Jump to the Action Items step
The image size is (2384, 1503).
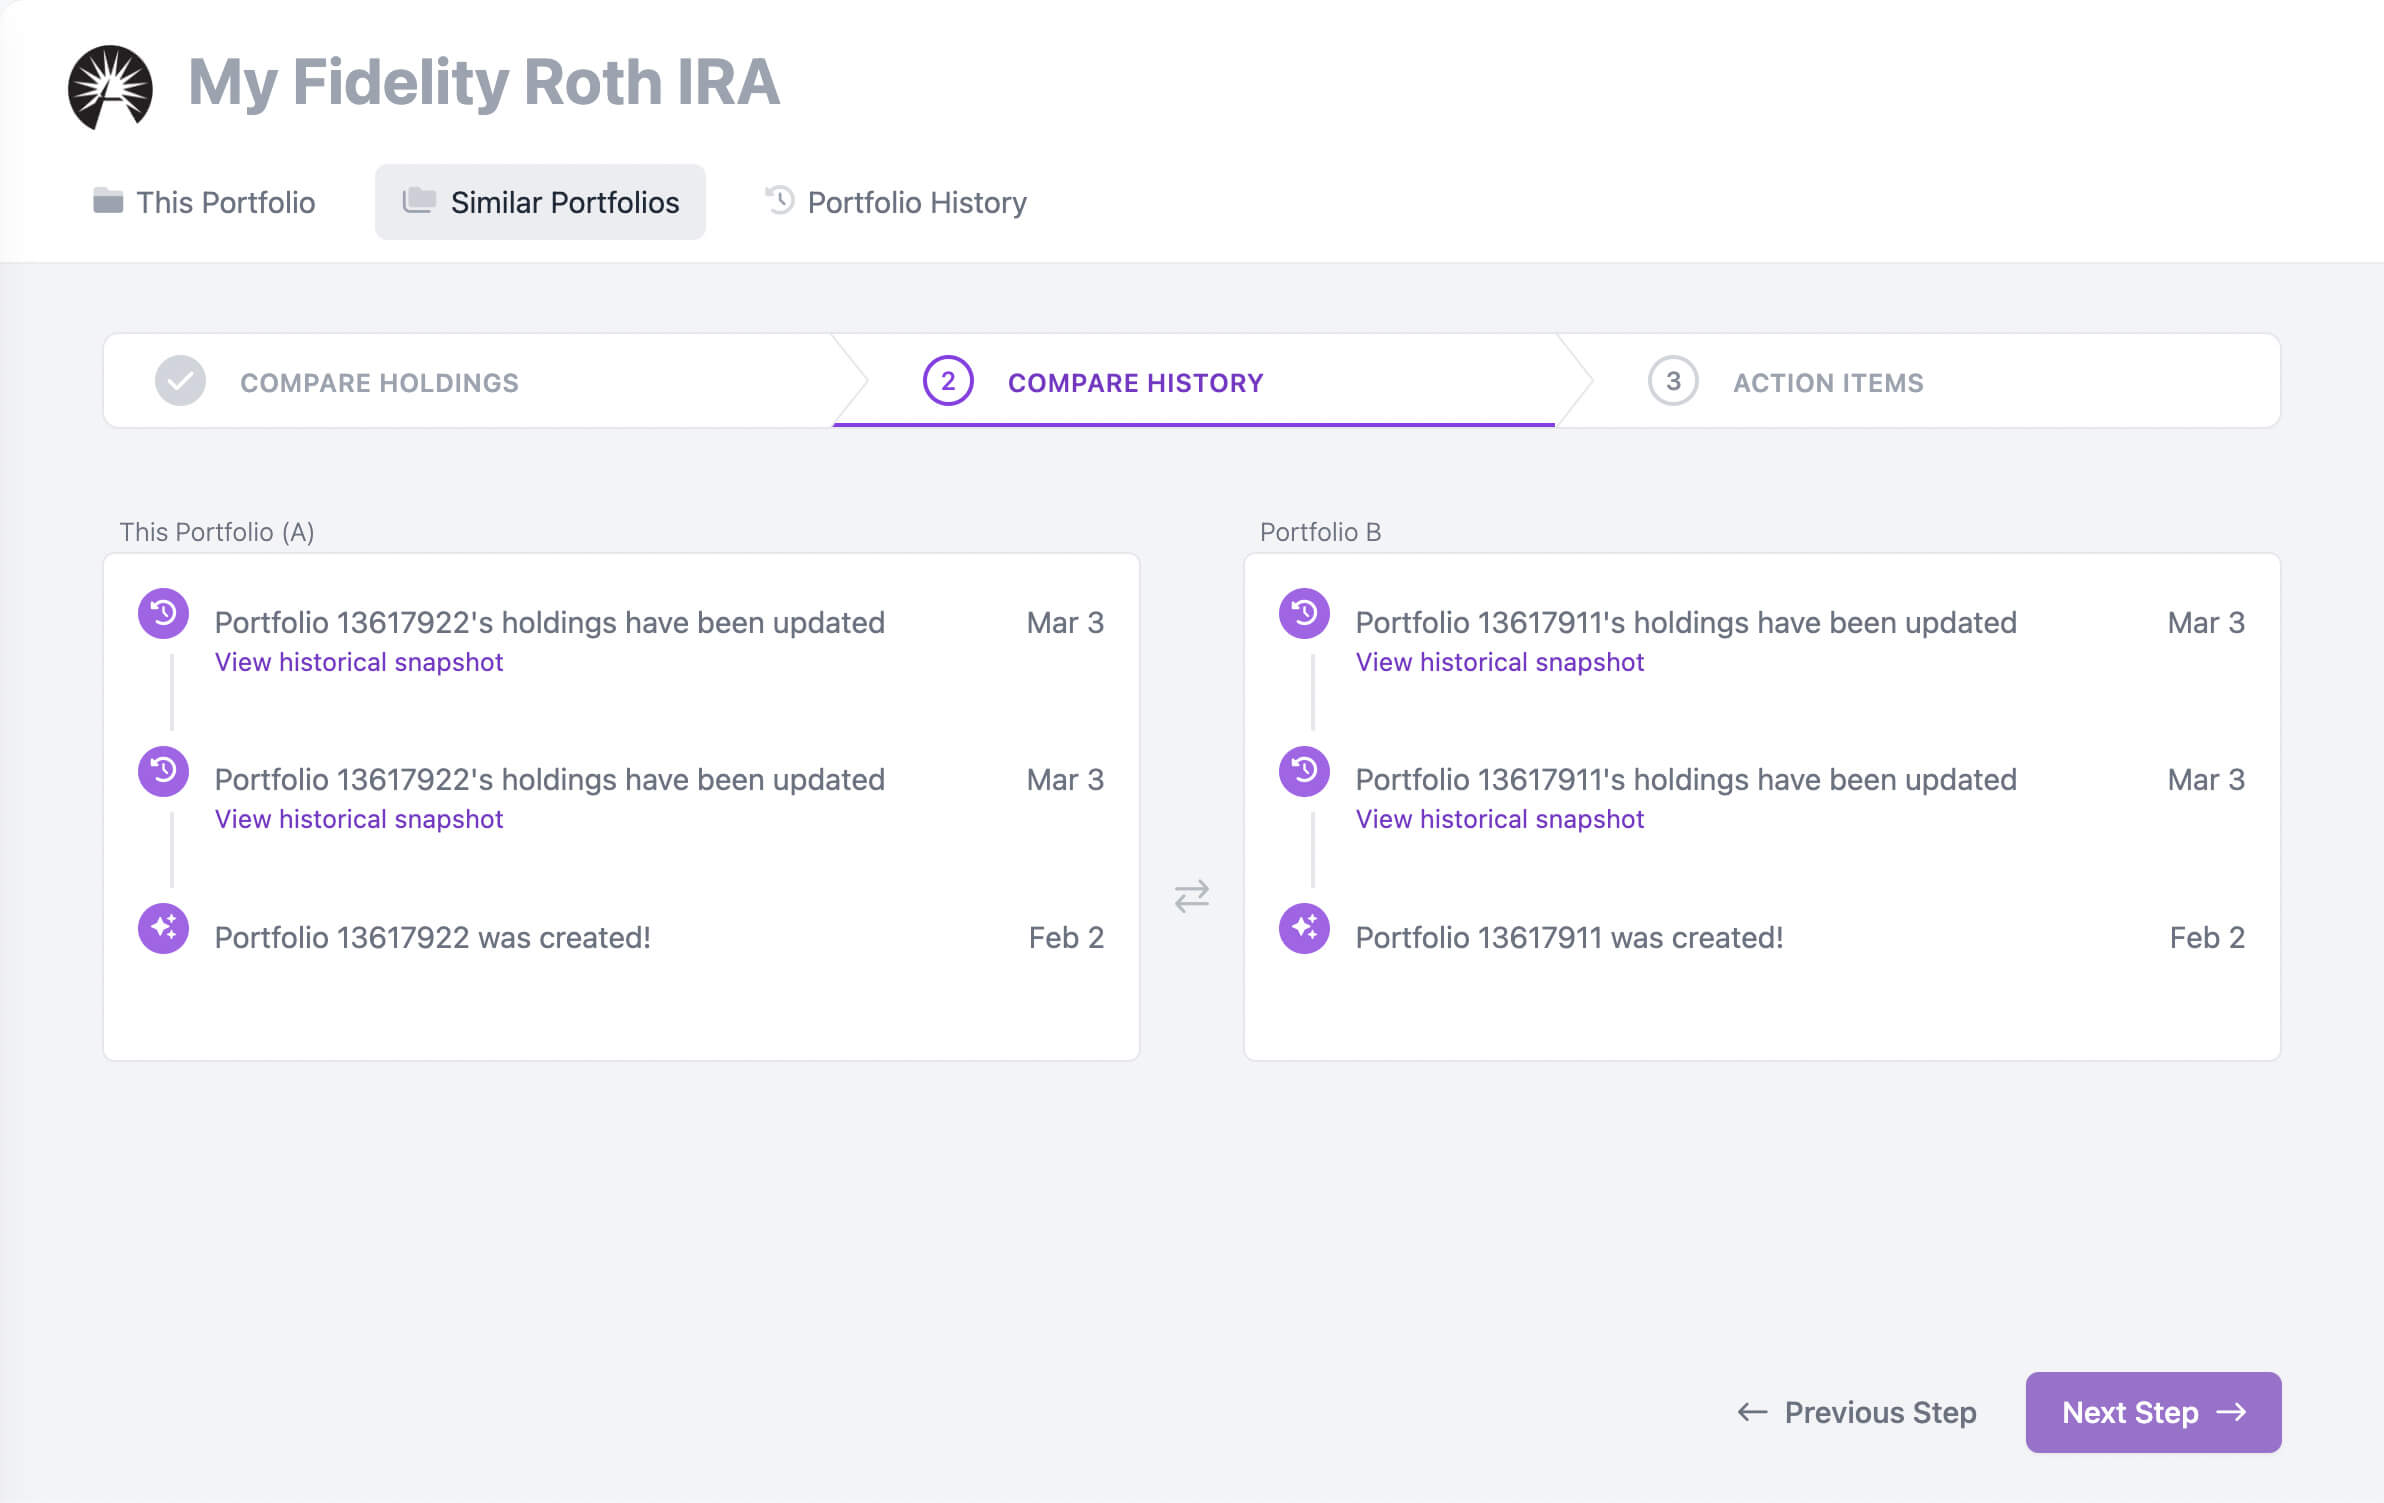(1827, 382)
